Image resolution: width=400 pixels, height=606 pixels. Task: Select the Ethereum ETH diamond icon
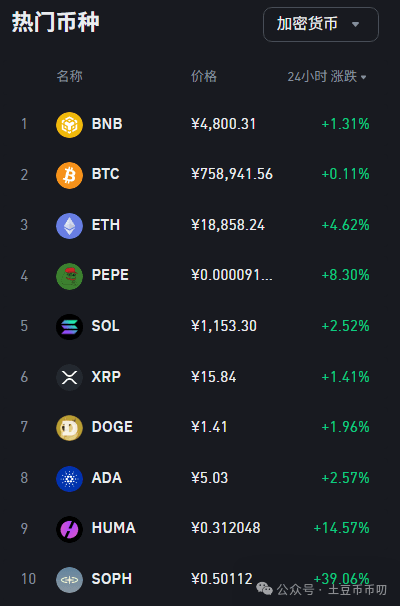point(70,226)
